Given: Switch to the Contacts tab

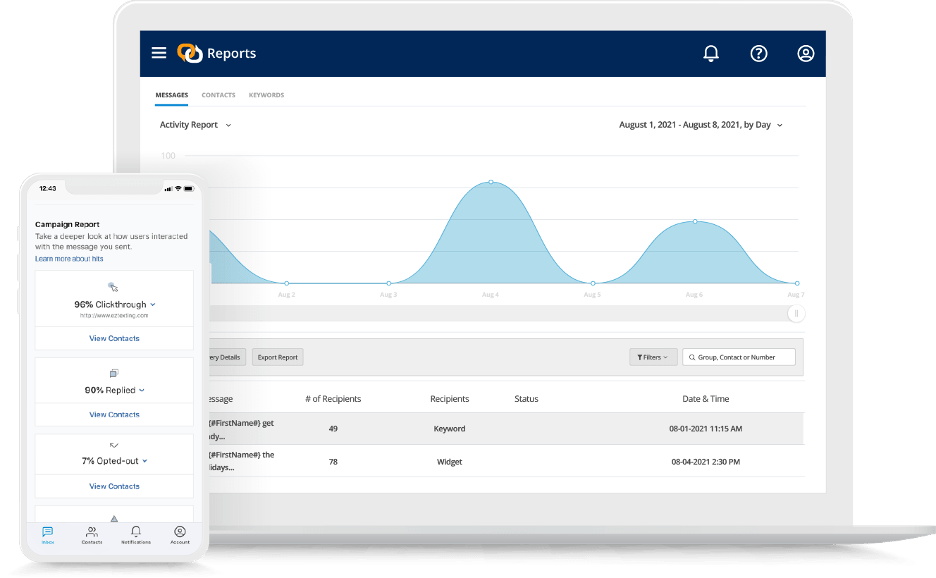Looking at the screenshot, I should [218, 95].
